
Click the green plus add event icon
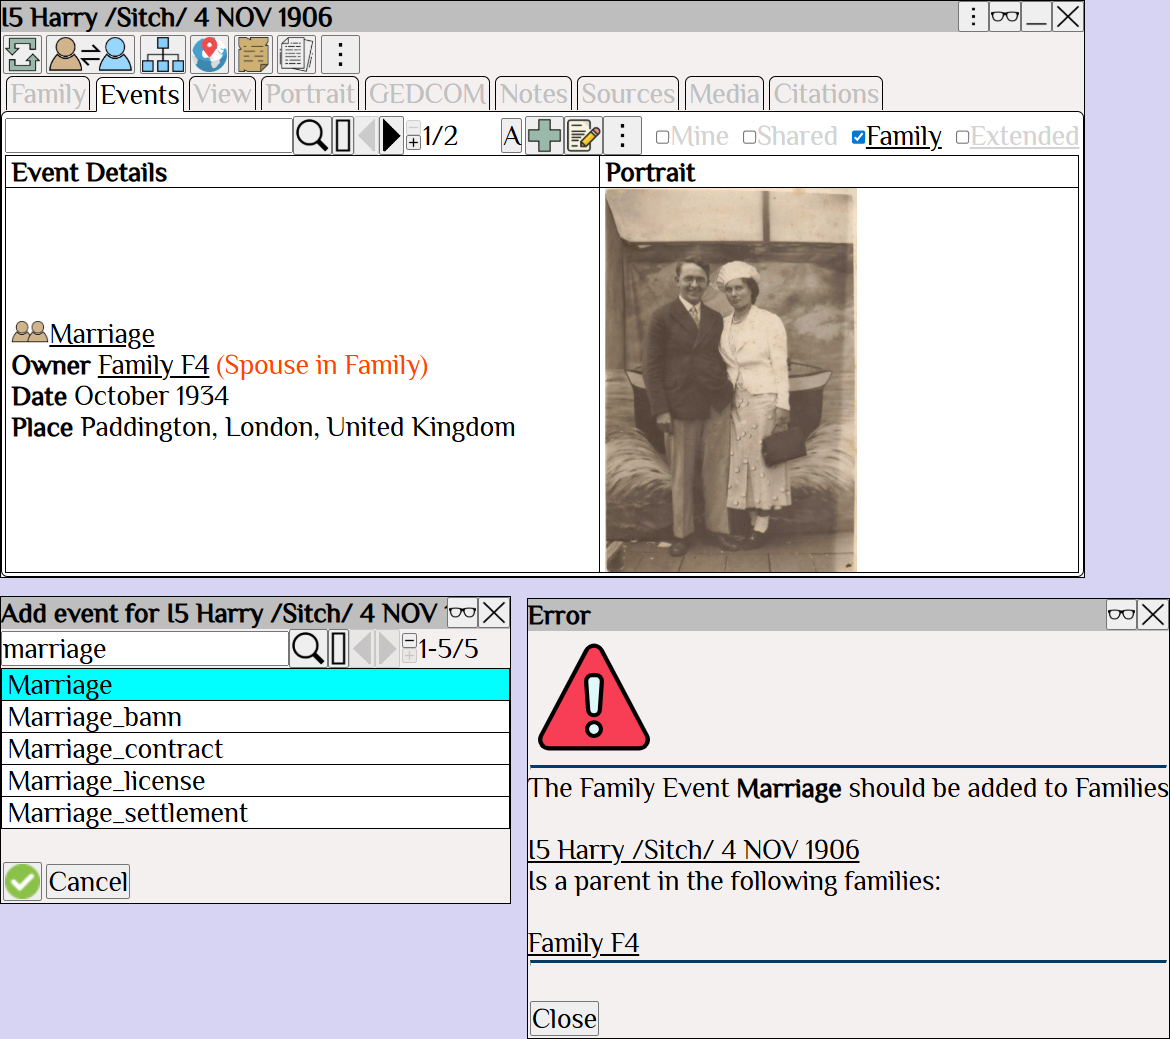(x=544, y=136)
